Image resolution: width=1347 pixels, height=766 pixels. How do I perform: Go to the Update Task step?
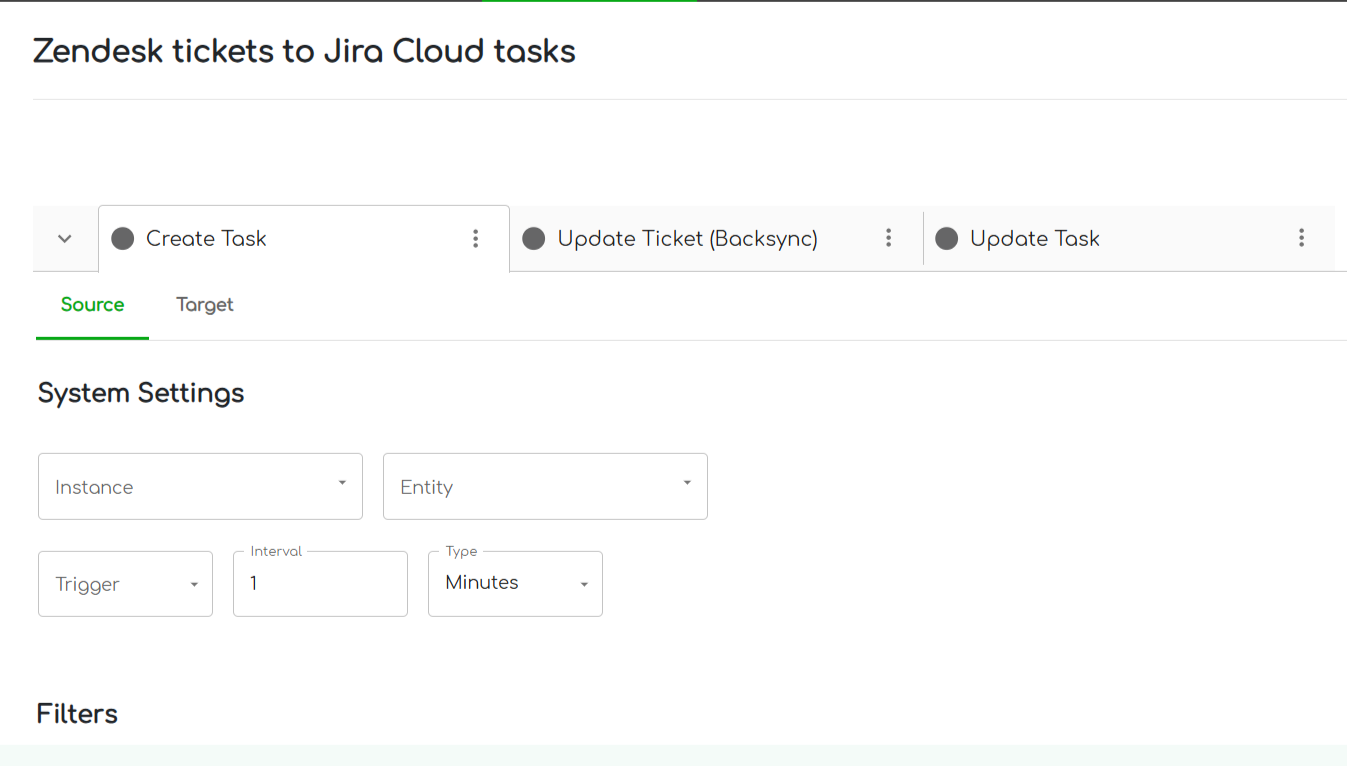[x=1035, y=238]
